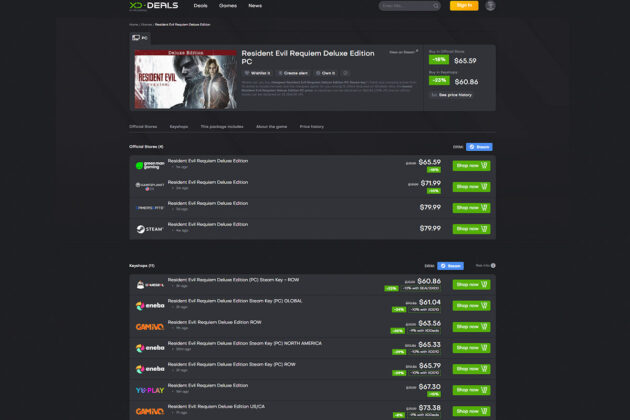Click the Create alert button
630x420 pixels.
293,73
